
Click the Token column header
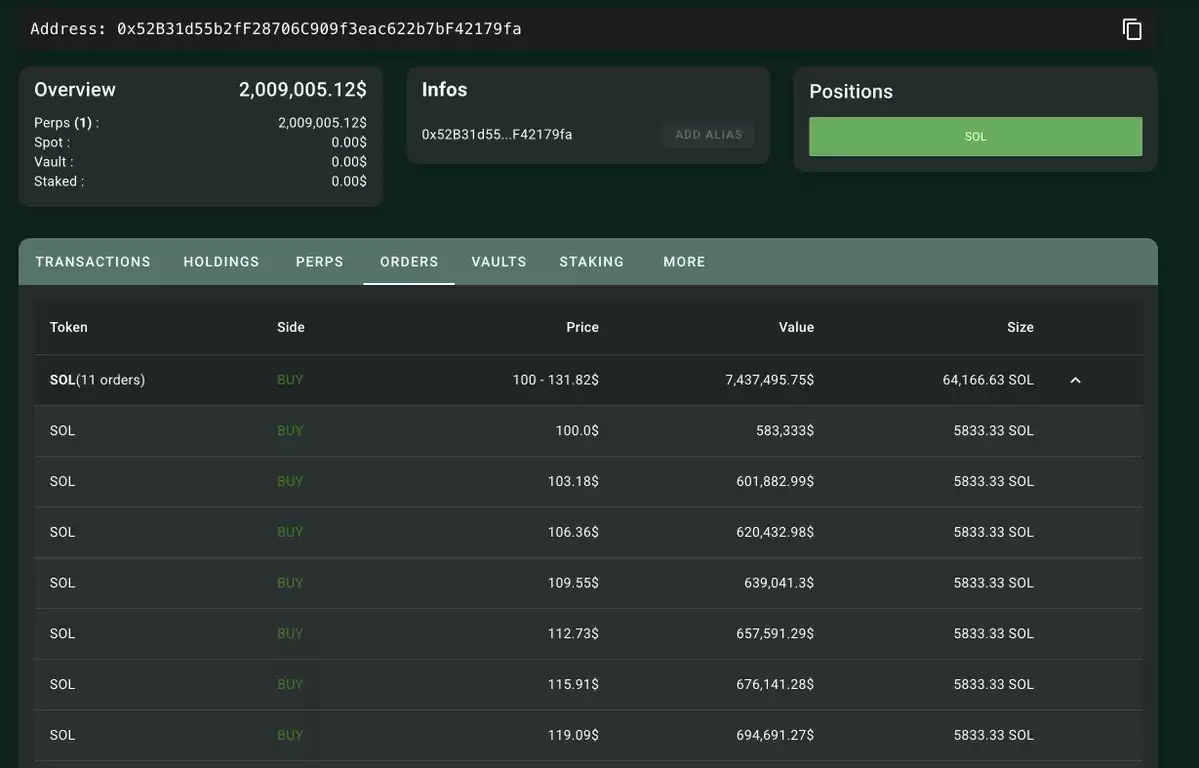69,327
